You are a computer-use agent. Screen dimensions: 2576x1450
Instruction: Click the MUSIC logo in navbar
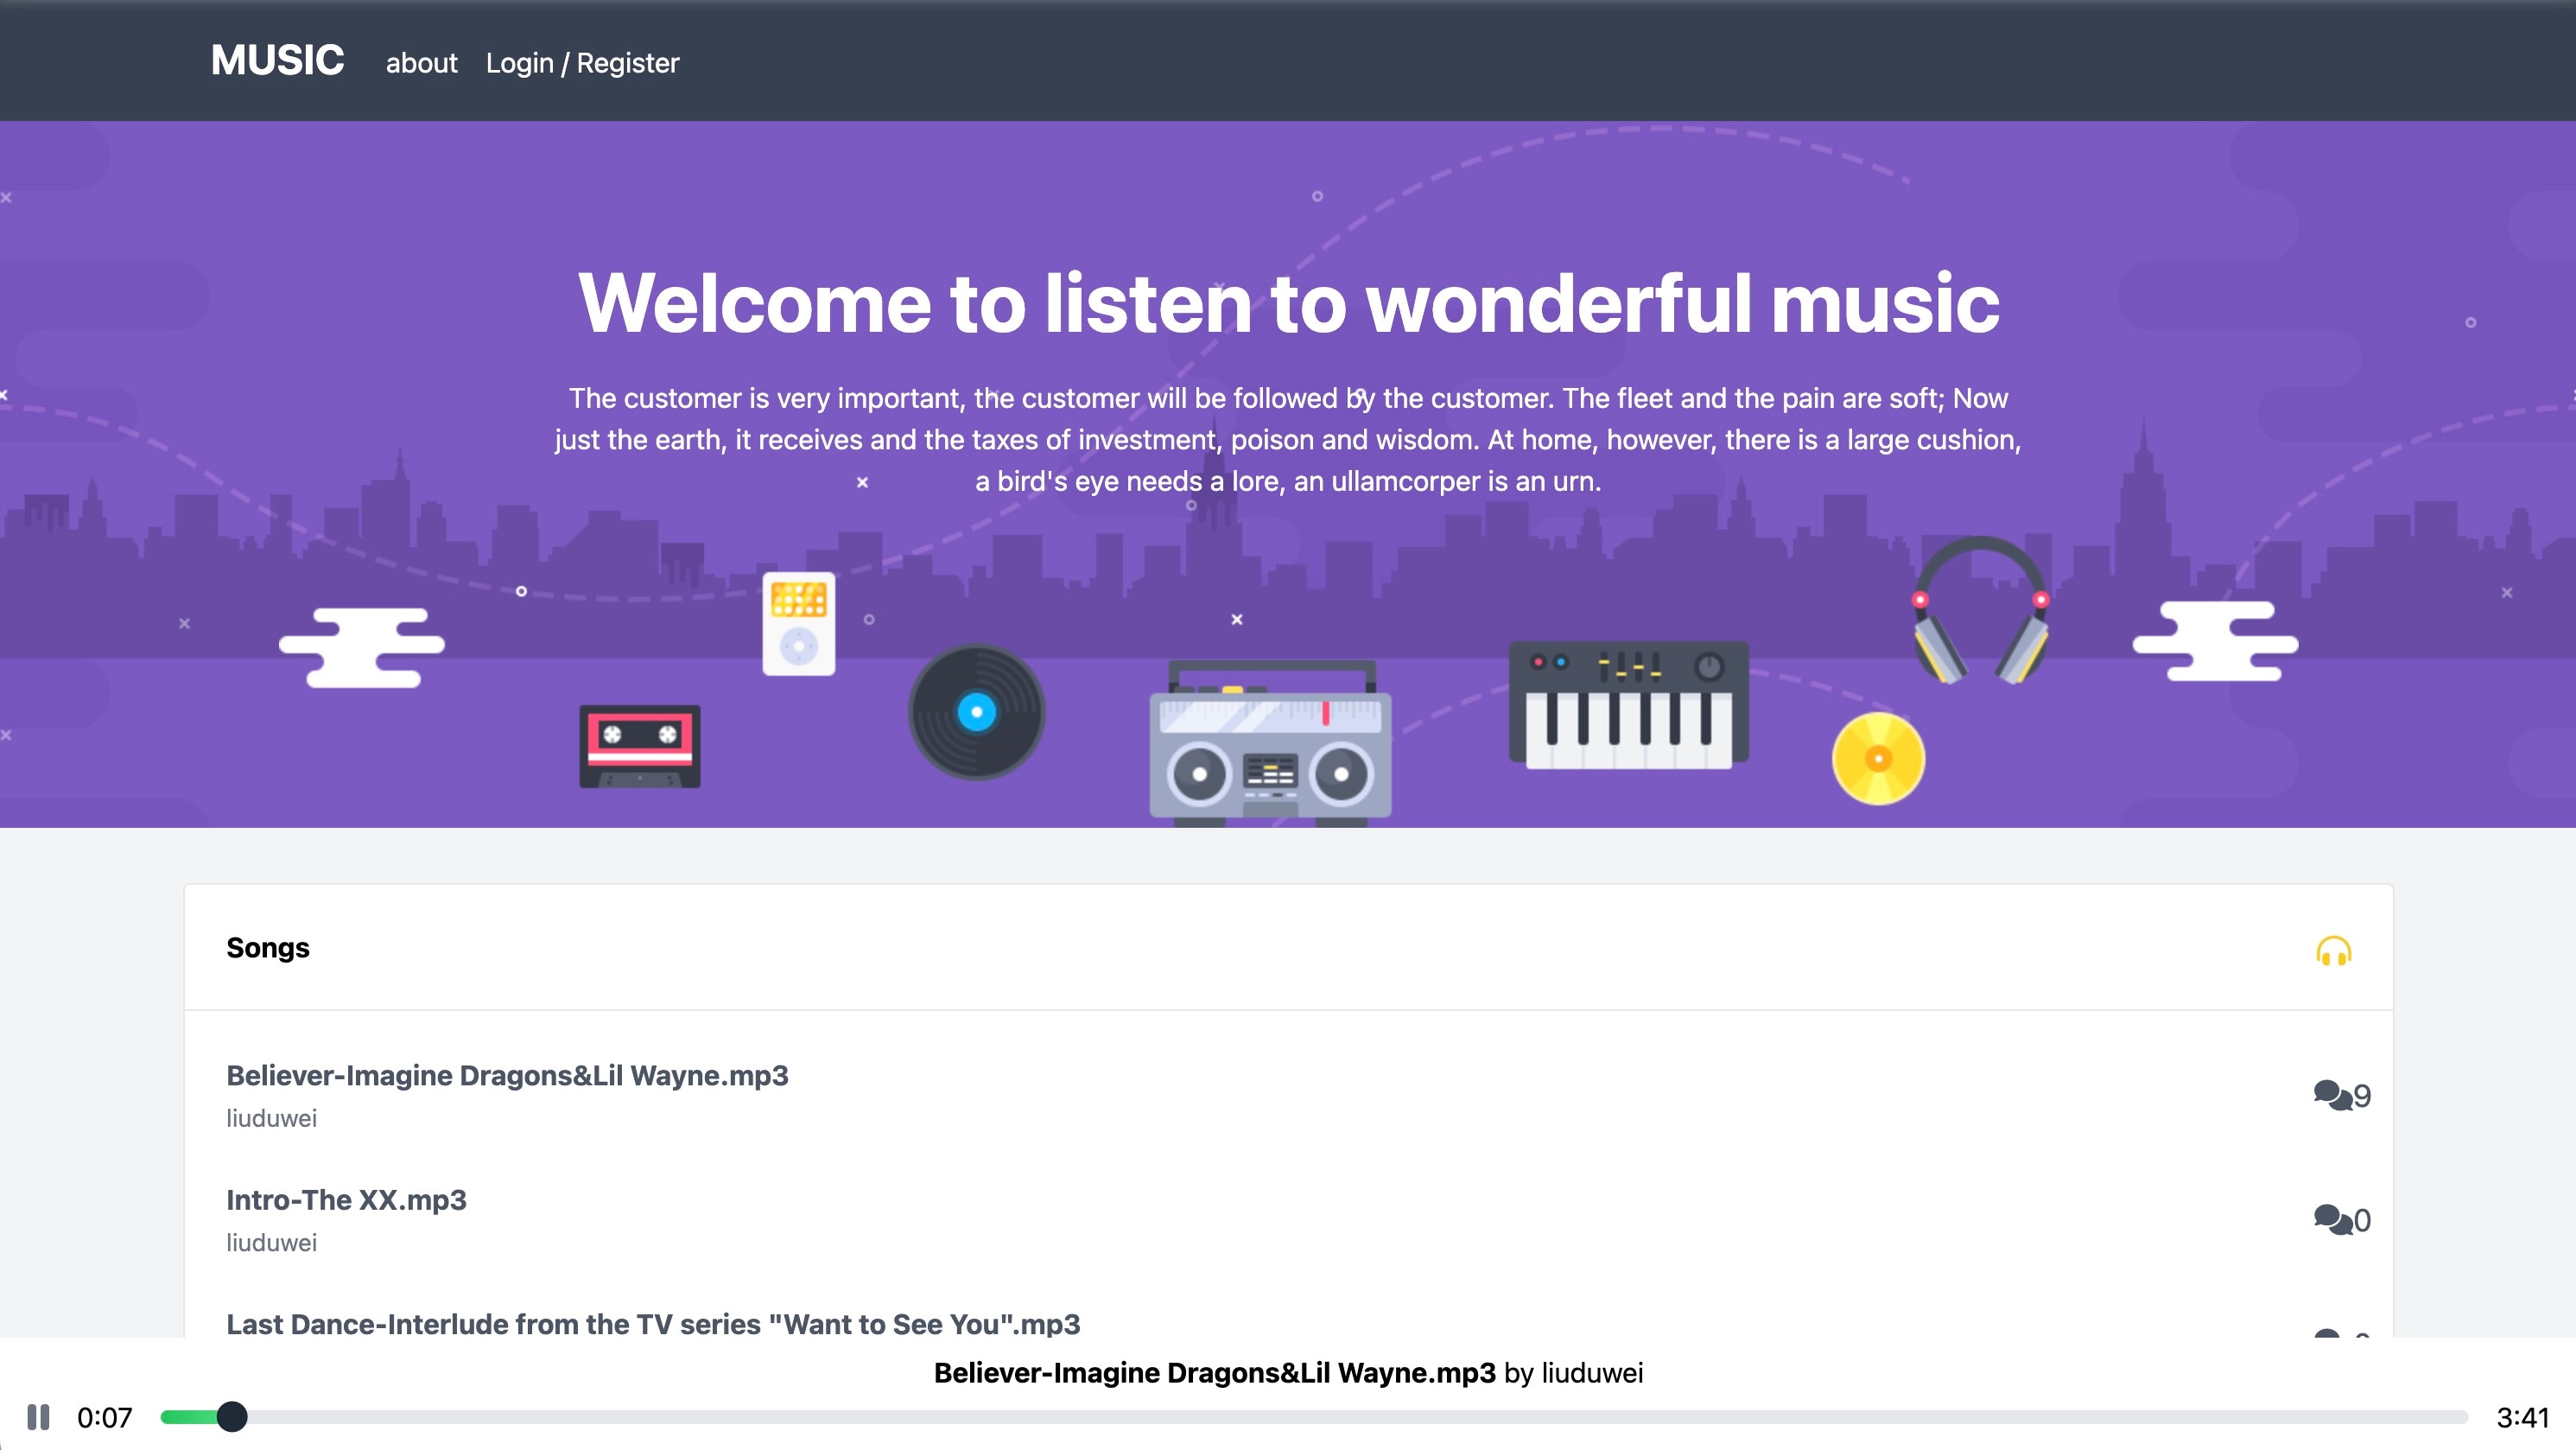pos(277,60)
